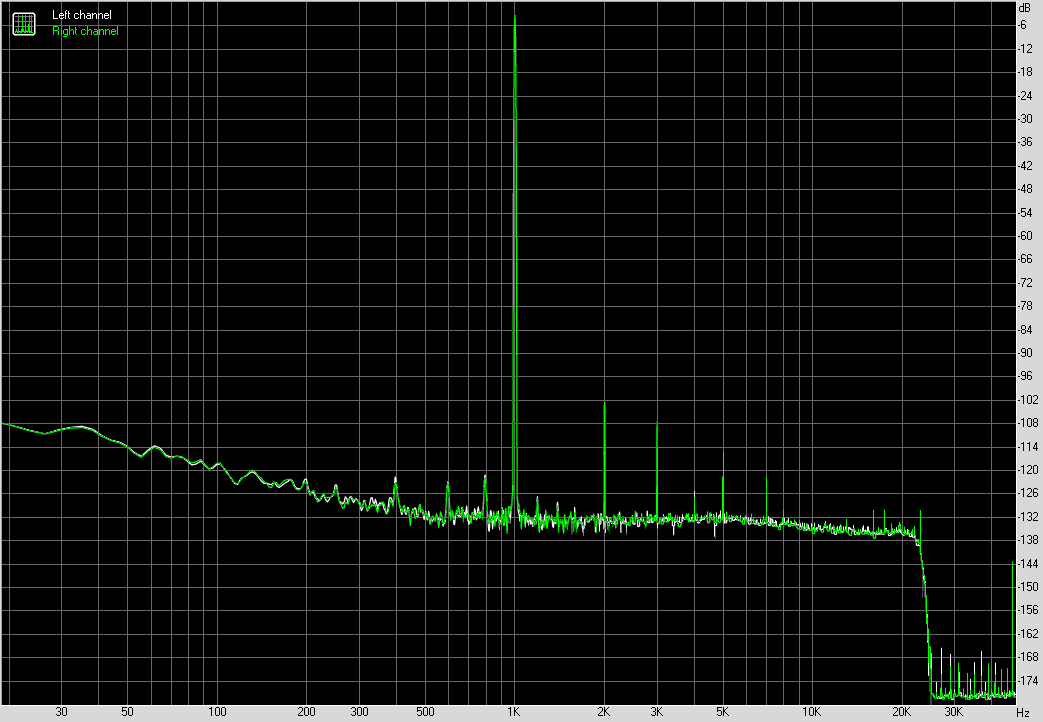Click the '-60' dB scale label

tap(1025, 236)
